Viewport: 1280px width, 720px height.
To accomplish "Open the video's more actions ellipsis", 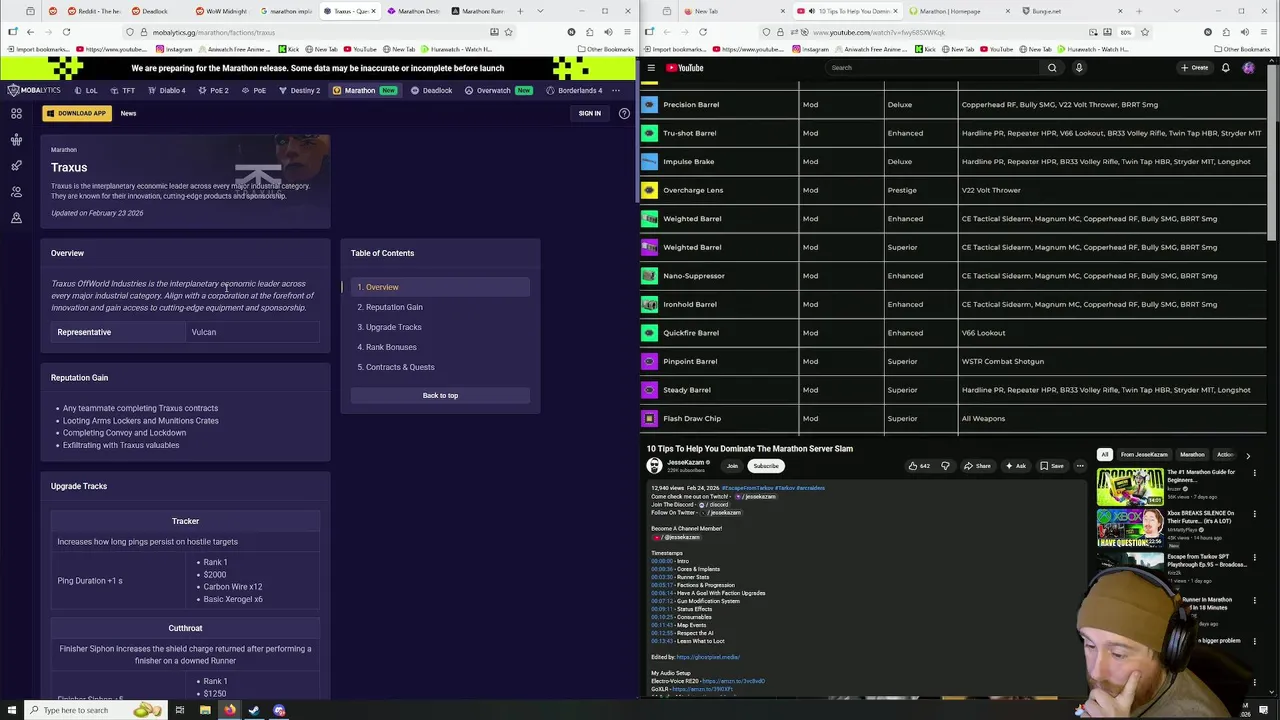I will click(1080, 466).
